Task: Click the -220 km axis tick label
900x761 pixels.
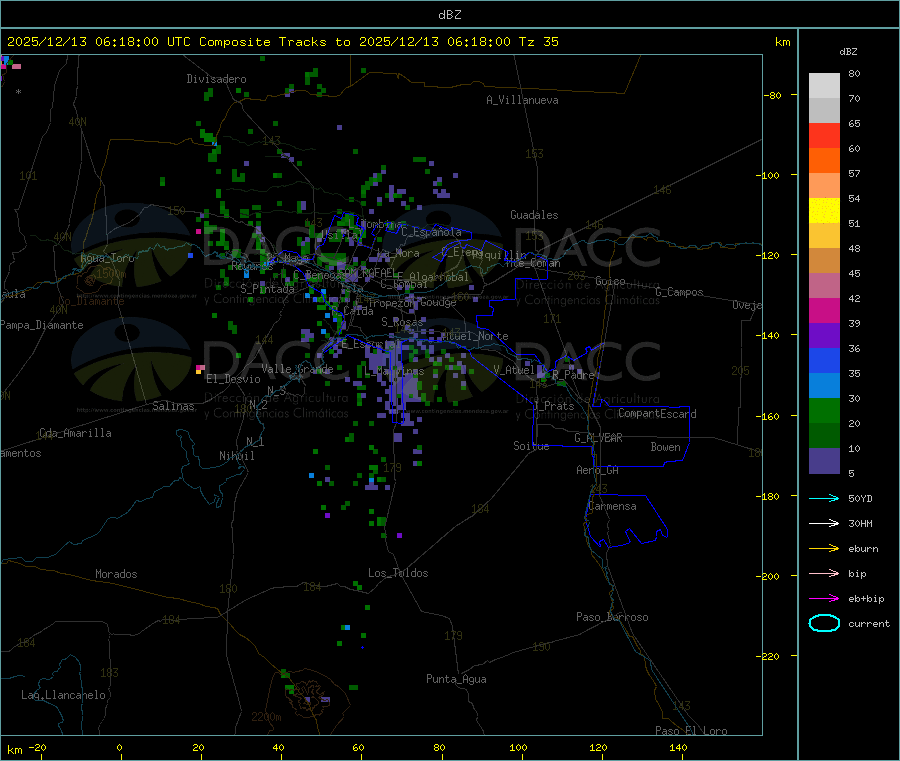Action: pos(770,657)
